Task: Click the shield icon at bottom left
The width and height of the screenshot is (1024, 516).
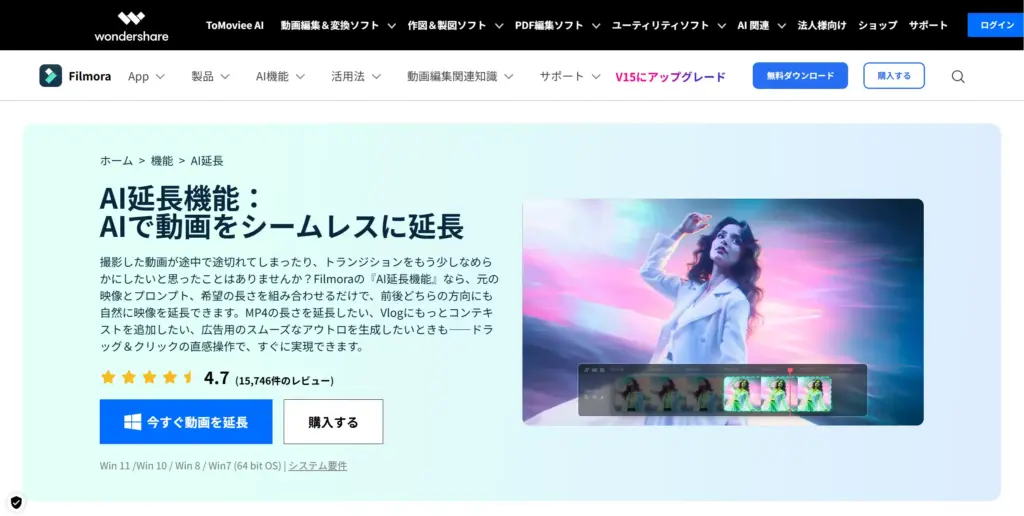Action: (x=16, y=502)
